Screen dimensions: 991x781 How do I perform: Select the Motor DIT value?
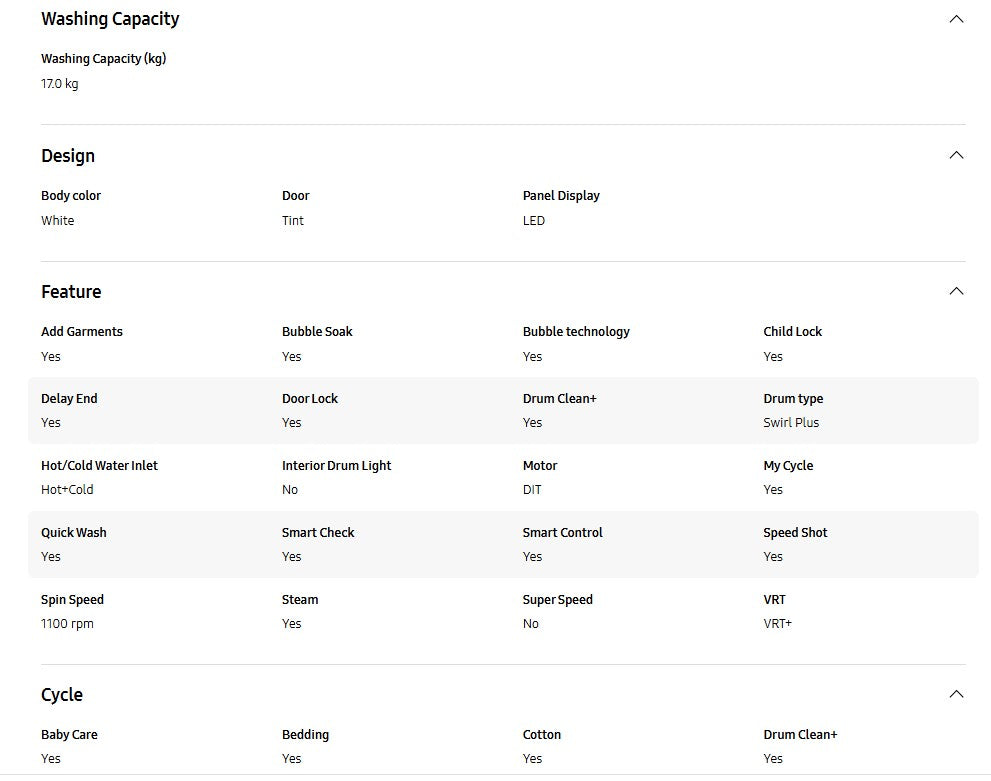coord(532,490)
